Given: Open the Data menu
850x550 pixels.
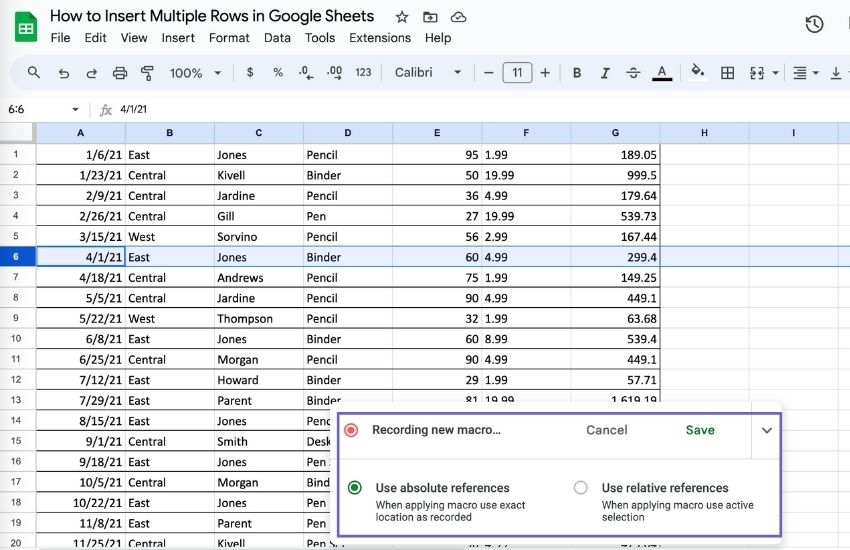Looking at the screenshot, I should (277, 38).
